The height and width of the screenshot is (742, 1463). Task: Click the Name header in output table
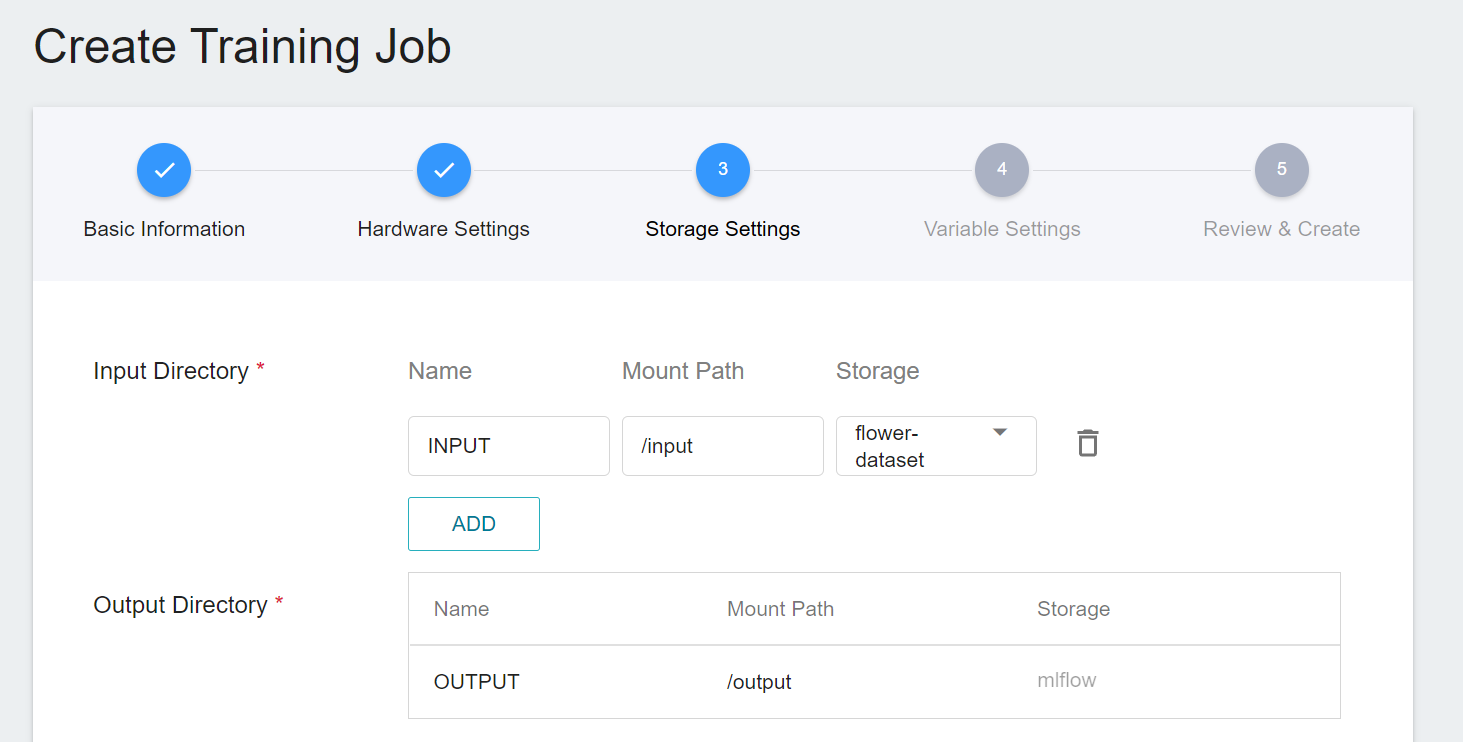[462, 609]
